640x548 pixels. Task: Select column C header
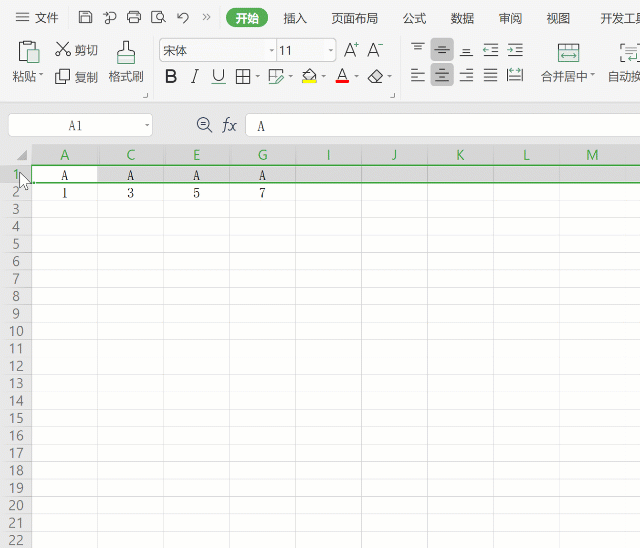pyautogui.click(x=131, y=155)
